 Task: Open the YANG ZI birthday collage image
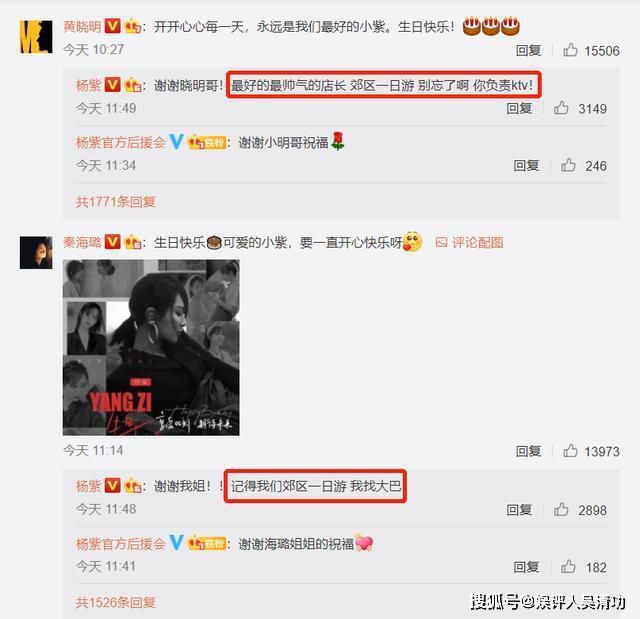point(151,347)
